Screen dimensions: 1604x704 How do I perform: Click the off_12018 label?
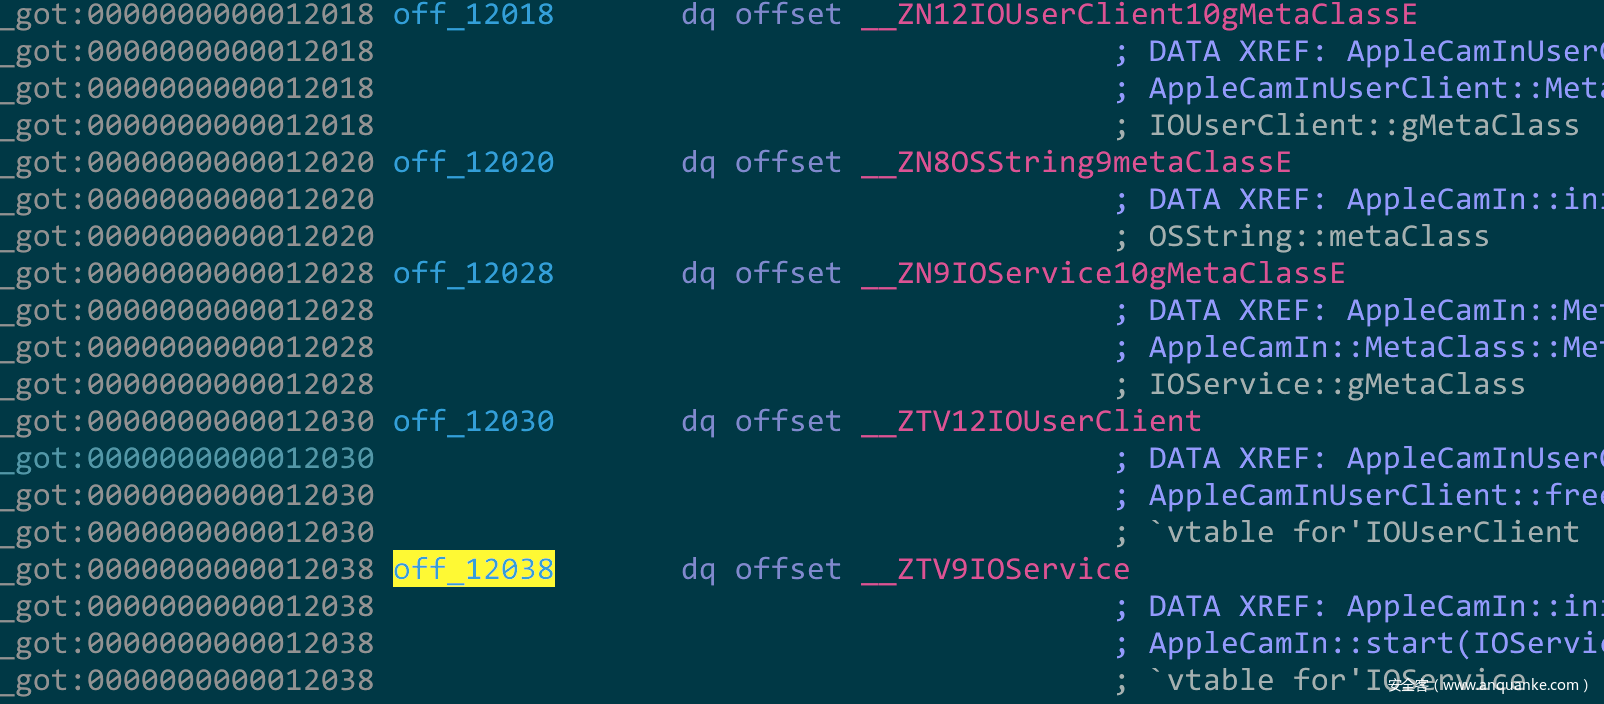tap(474, 15)
